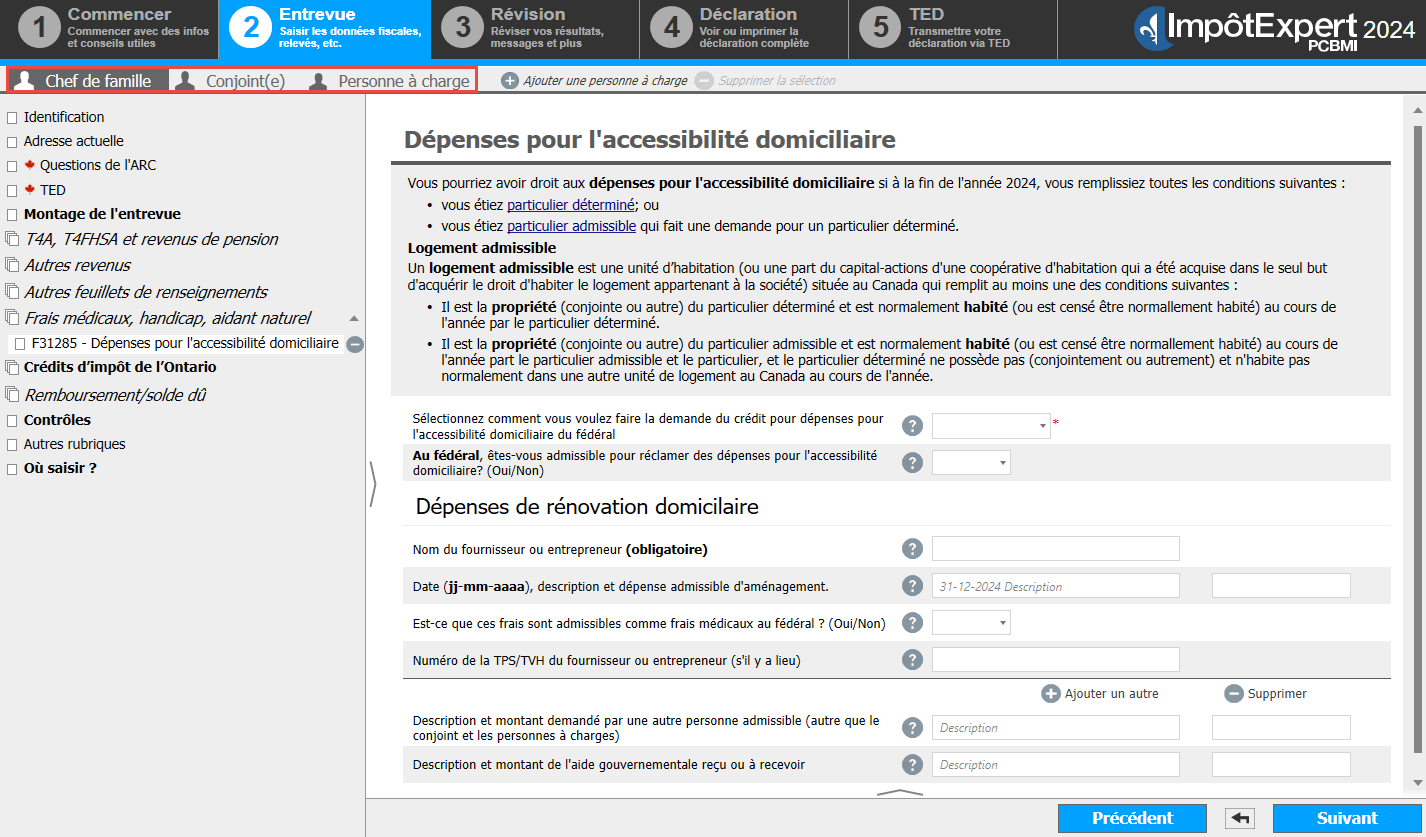Click the minus icon beside 'Supprimer'

(x=1234, y=694)
